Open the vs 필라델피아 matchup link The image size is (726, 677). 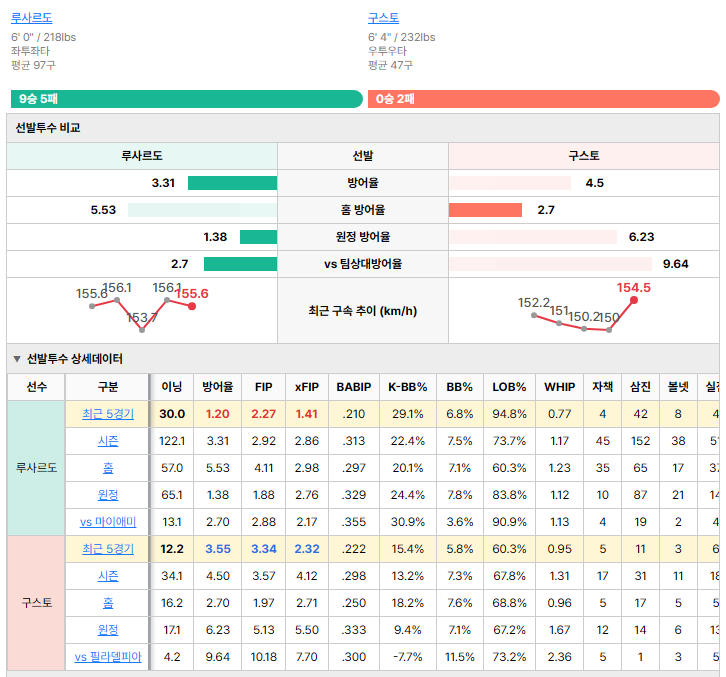click(x=108, y=657)
